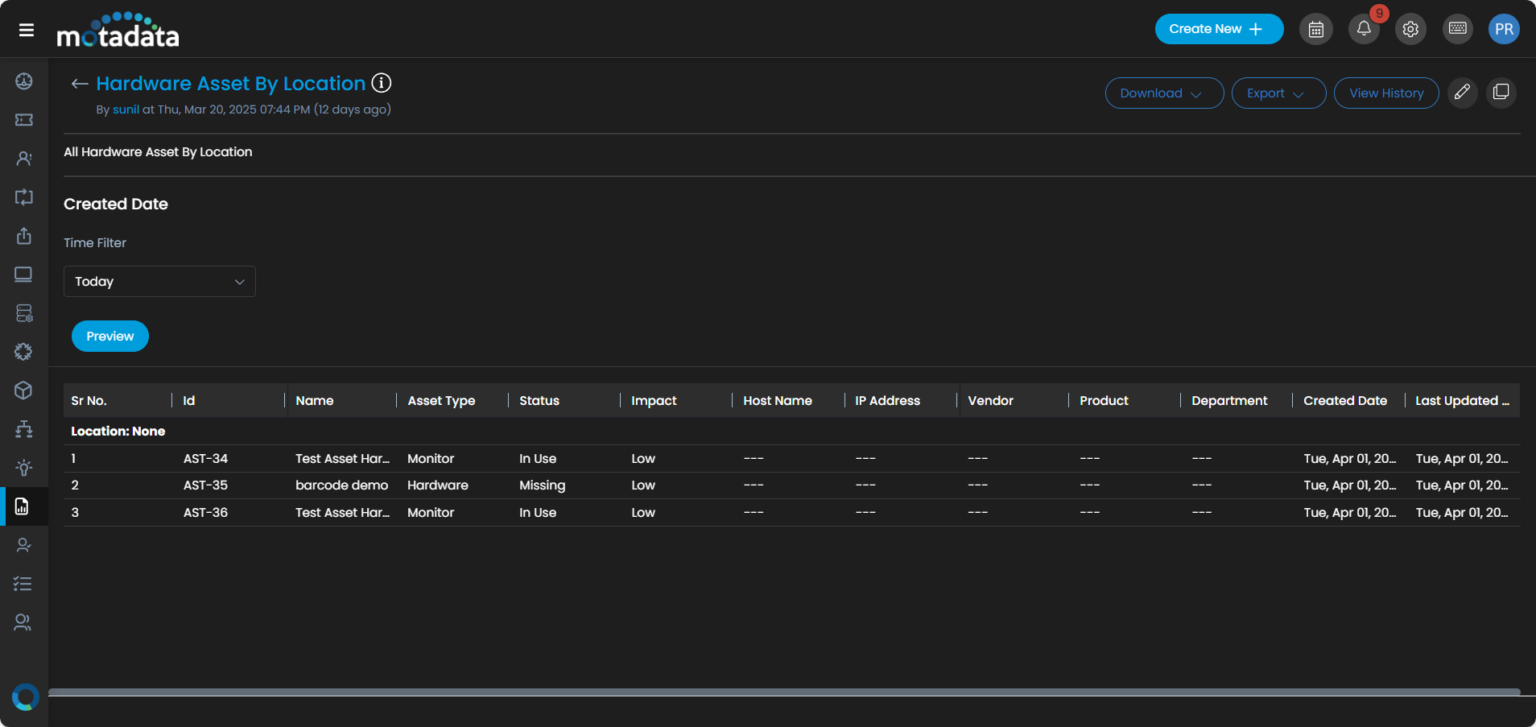Open the task checklist sidebar icon
Image resolution: width=1536 pixels, height=727 pixels.
click(x=24, y=583)
